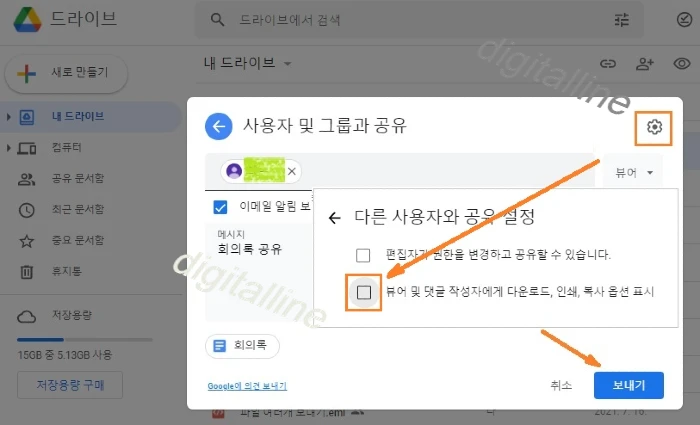Viewport: 700px width, 425px height.
Task: Click the 보내기 button
Action: [x=629, y=385]
